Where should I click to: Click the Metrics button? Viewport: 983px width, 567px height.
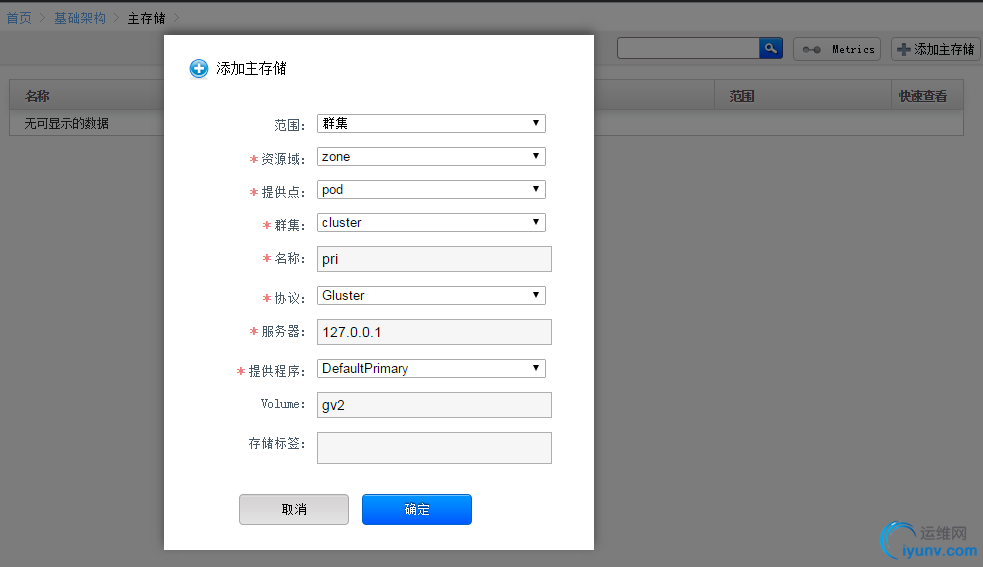click(x=837, y=49)
